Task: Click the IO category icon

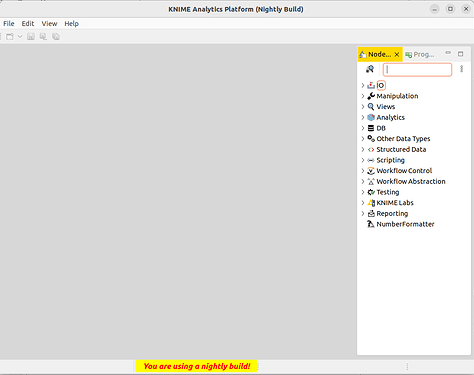Action: point(371,85)
